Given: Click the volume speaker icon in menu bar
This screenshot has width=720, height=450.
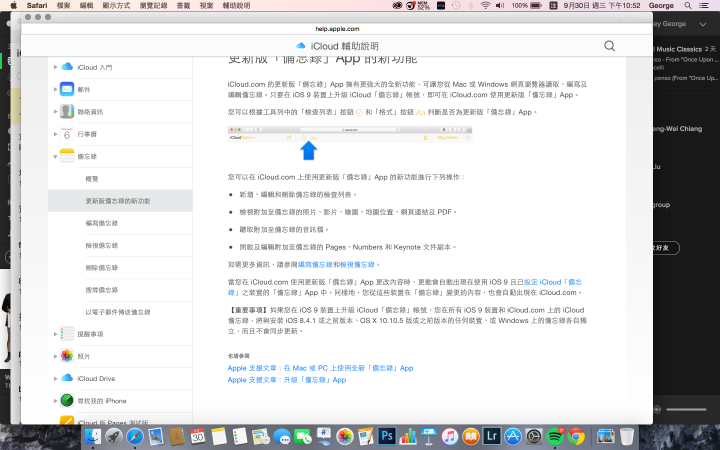Looking at the screenshot, I should click(x=500, y=6).
